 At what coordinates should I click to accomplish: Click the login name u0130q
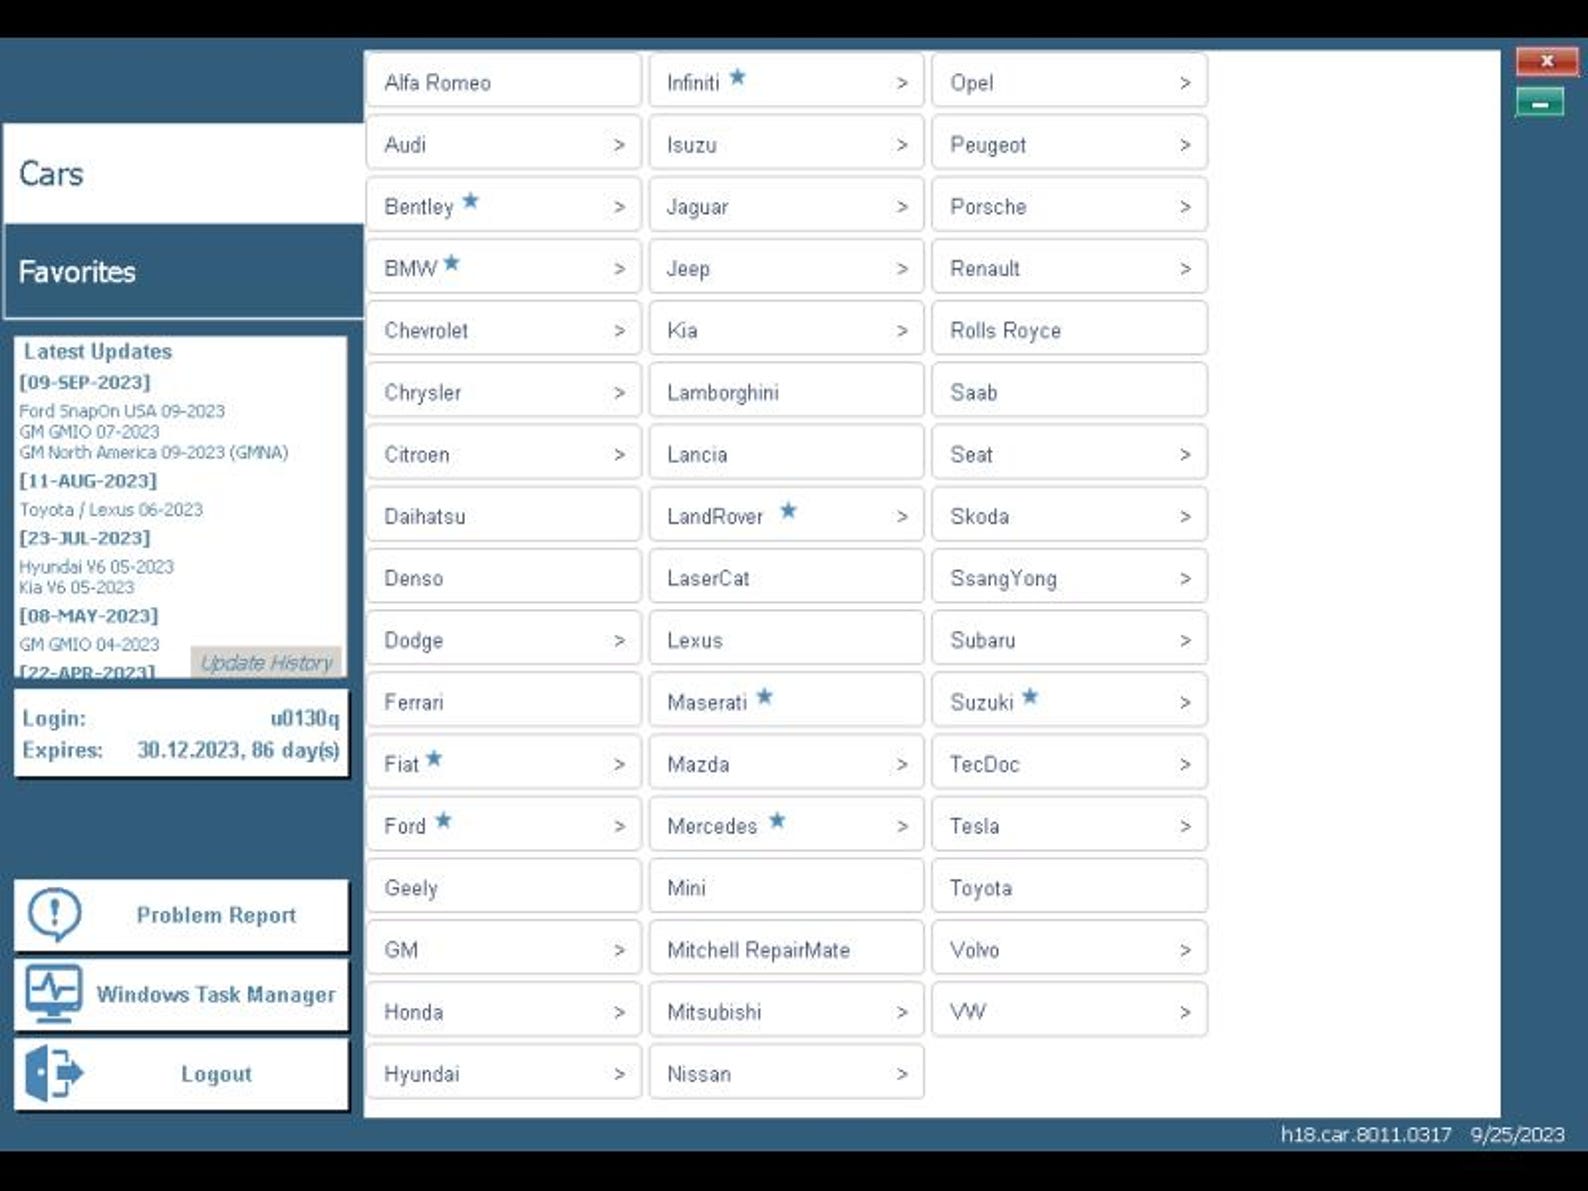tap(305, 718)
